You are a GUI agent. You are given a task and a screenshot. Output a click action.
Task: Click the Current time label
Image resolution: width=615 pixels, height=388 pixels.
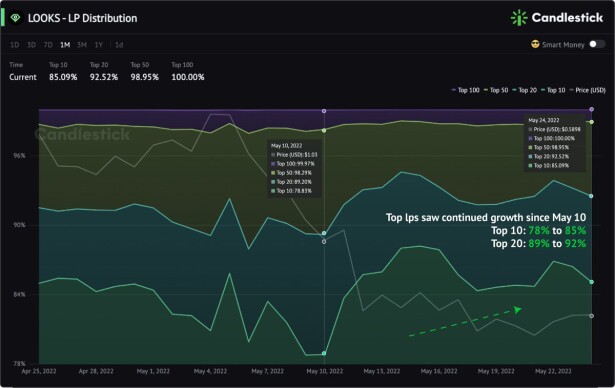23,77
